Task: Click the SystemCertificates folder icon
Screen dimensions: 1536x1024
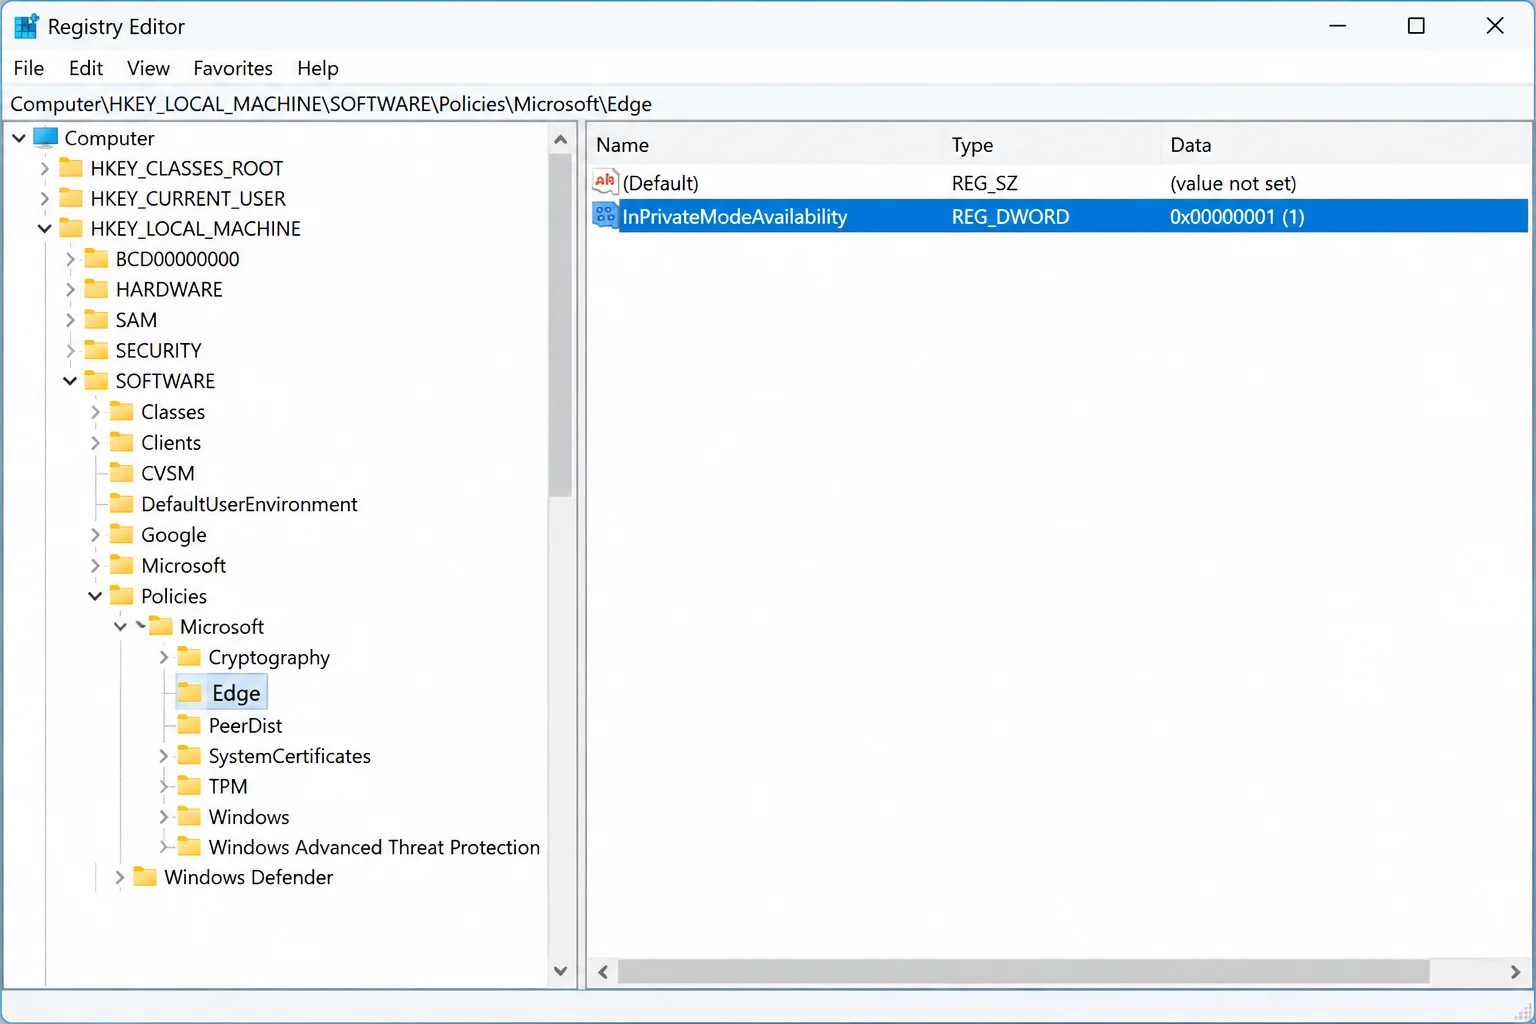Action: [189, 756]
